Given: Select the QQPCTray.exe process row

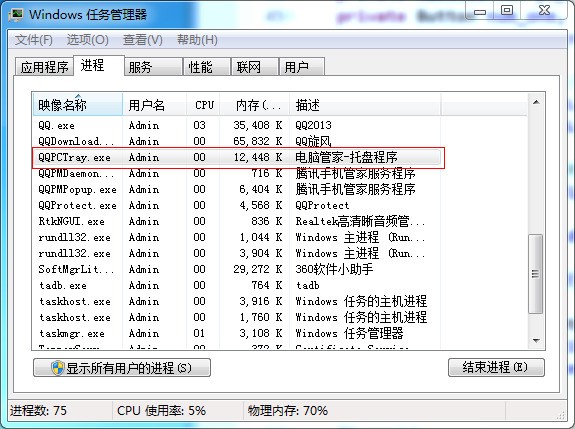Looking at the screenshot, I should pyautogui.click(x=238, y=158).
